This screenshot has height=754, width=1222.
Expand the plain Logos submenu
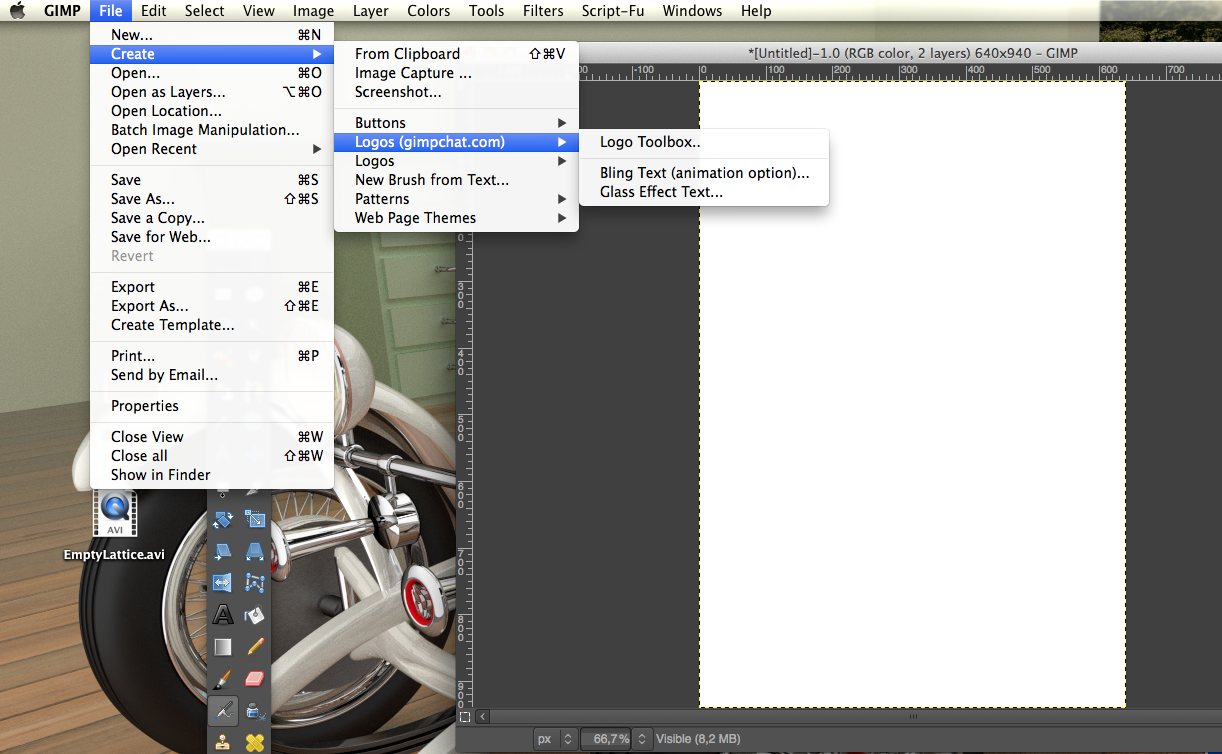pos(456,161)
